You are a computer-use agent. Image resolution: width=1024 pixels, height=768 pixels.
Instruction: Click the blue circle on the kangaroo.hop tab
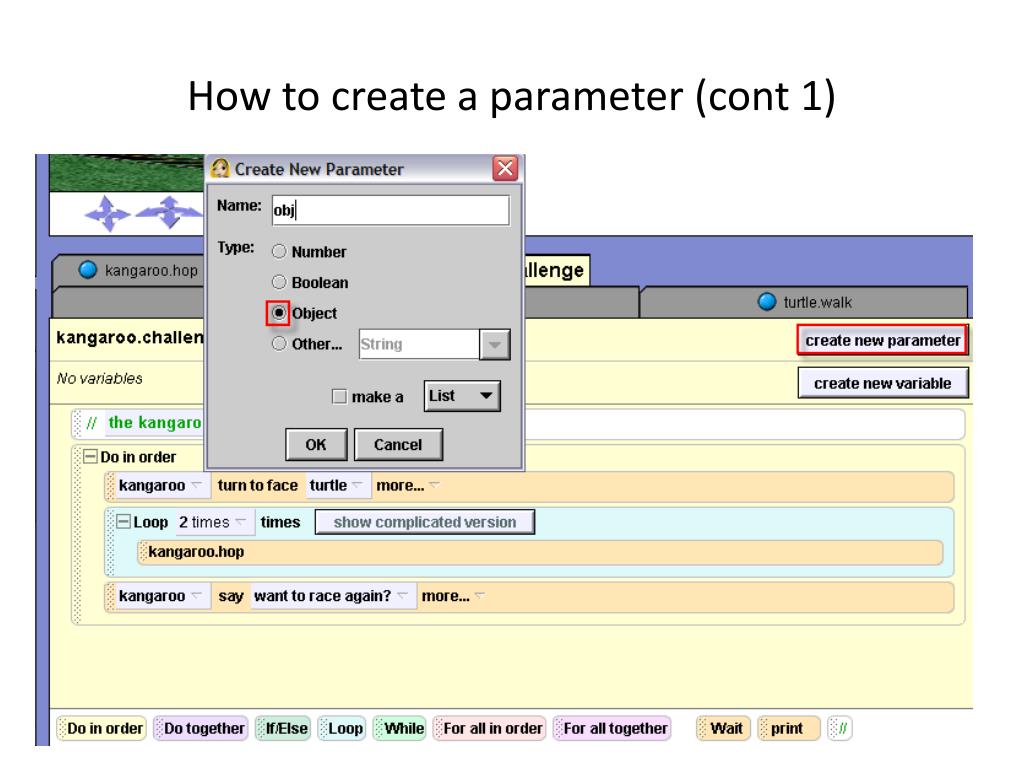pyautogui.click(x=88, y=270)
